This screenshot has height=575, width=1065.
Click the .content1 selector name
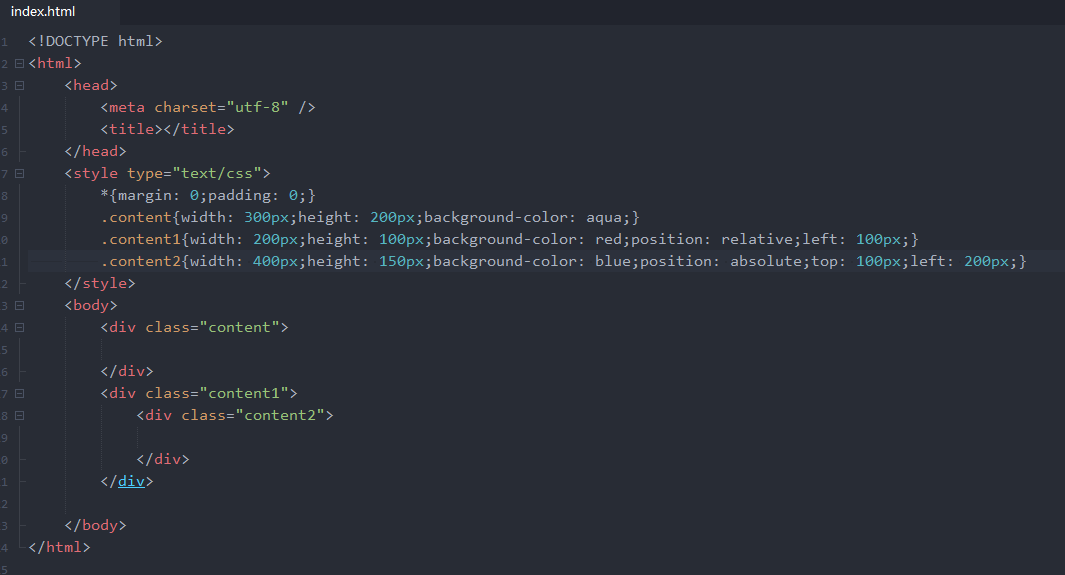[x=141, y=240]
